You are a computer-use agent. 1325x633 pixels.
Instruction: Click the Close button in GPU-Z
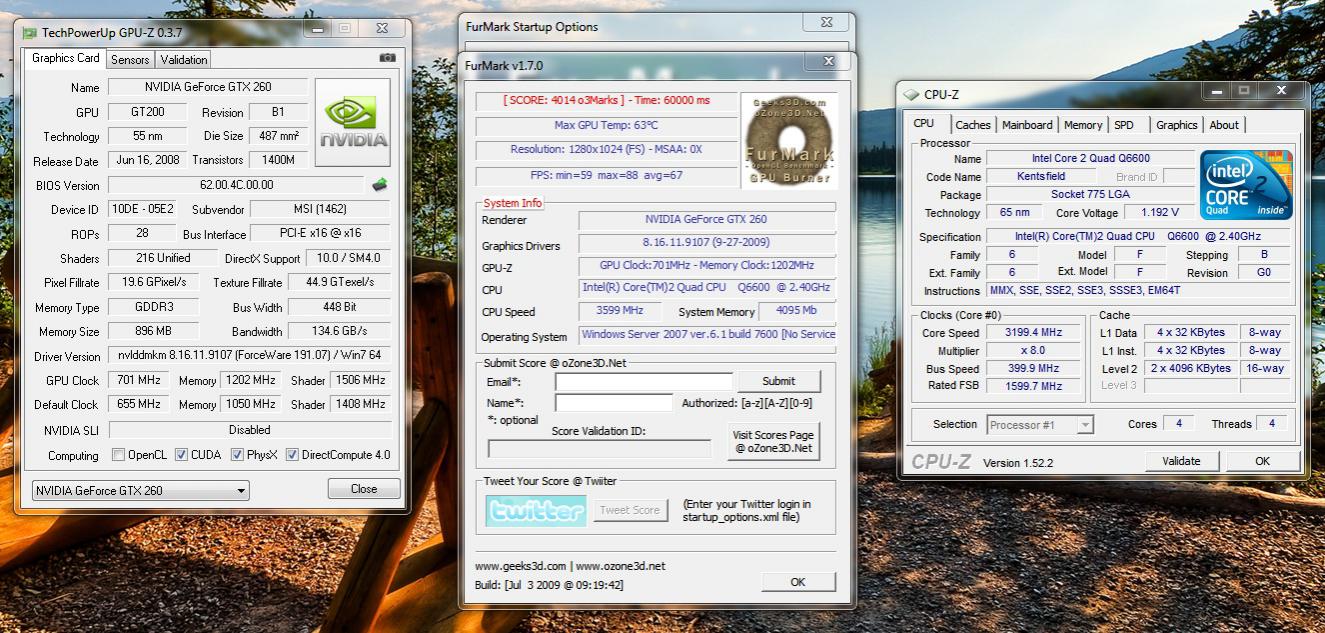coord(364,489)
